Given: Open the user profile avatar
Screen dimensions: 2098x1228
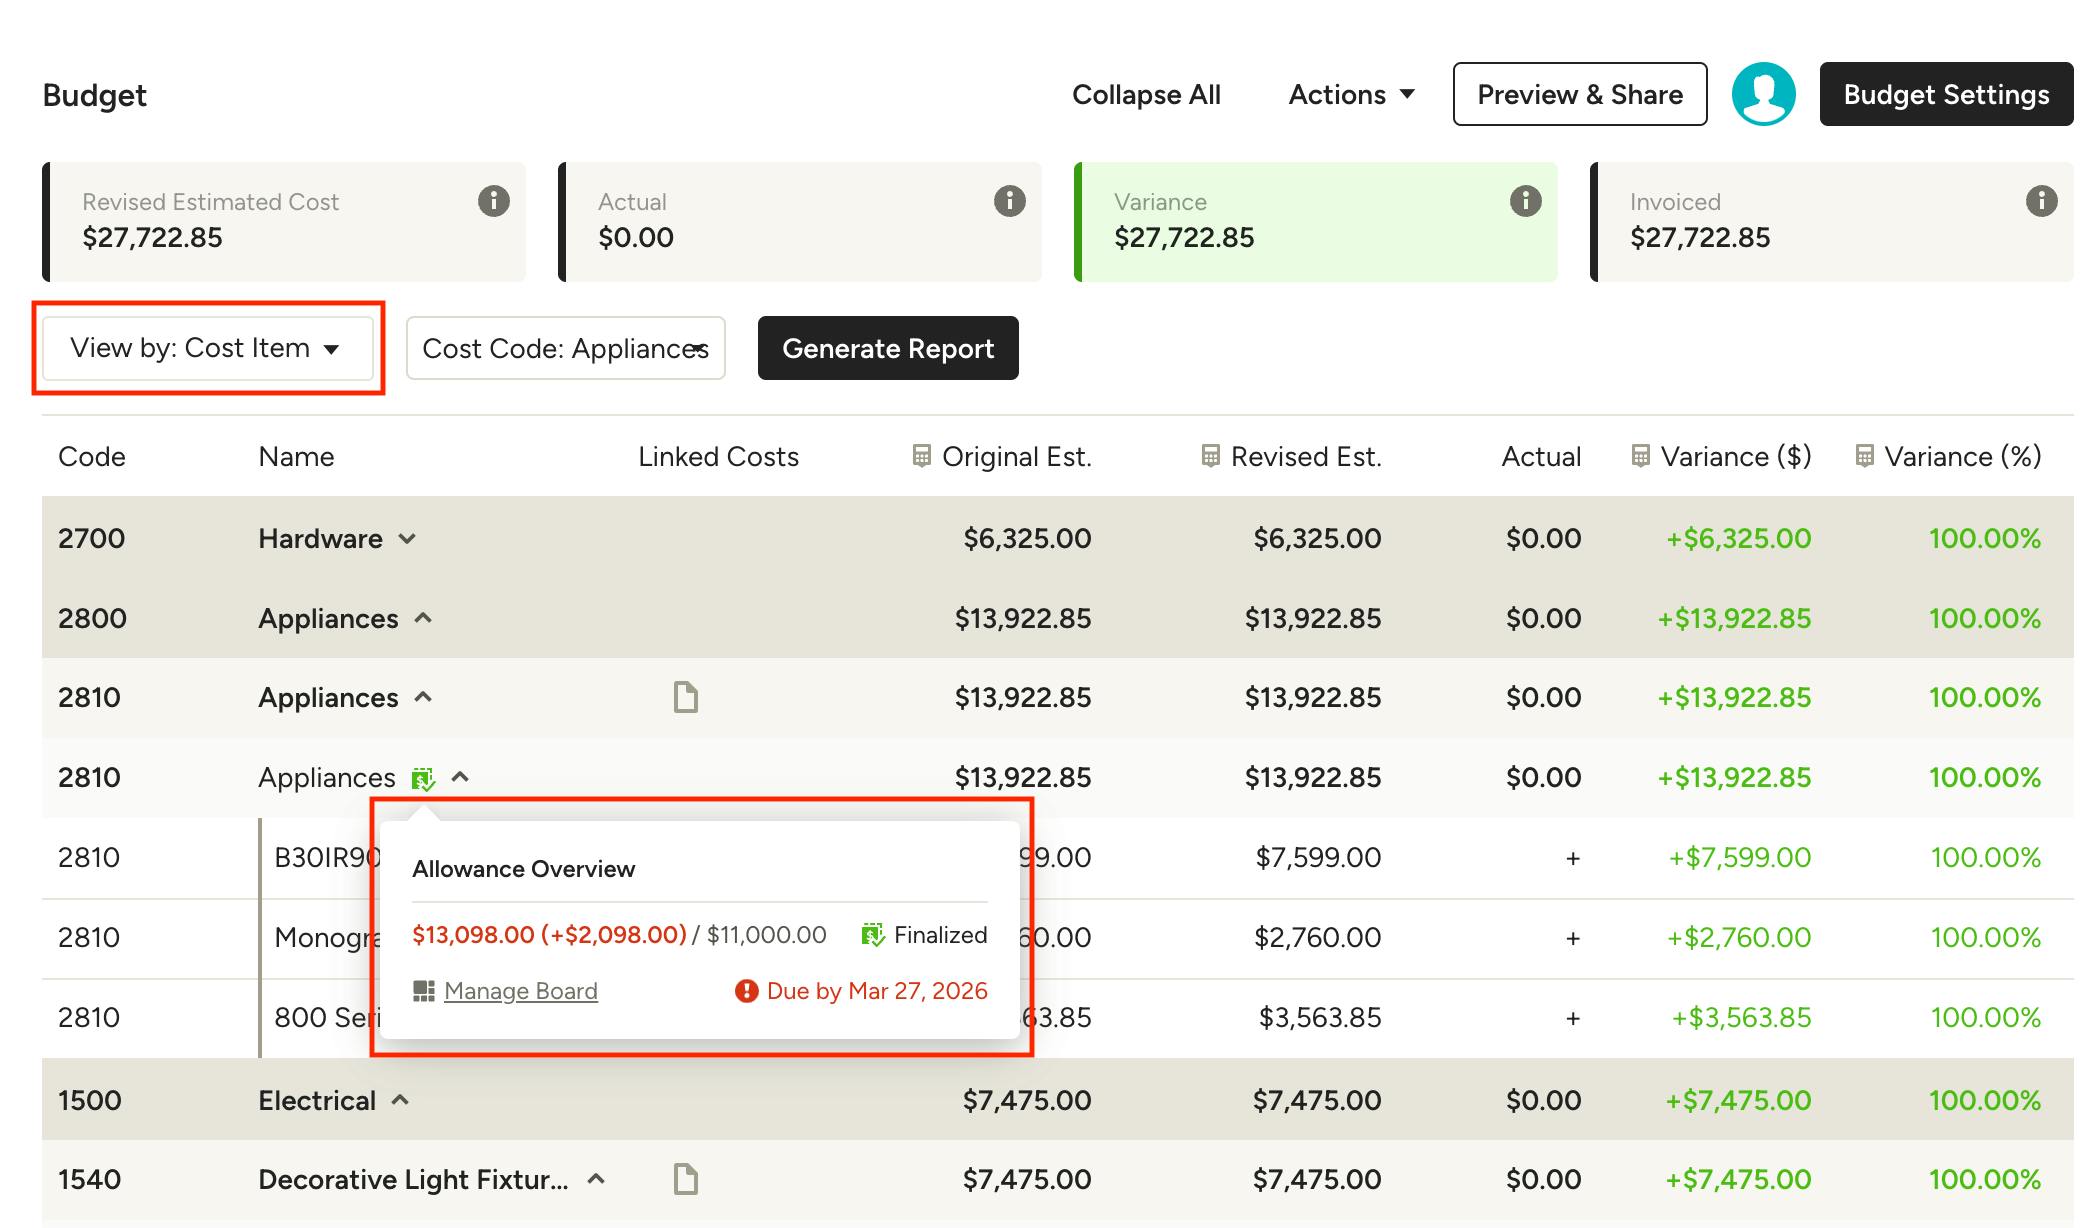Looking at the screenshot, I should tap(1764, 94).
